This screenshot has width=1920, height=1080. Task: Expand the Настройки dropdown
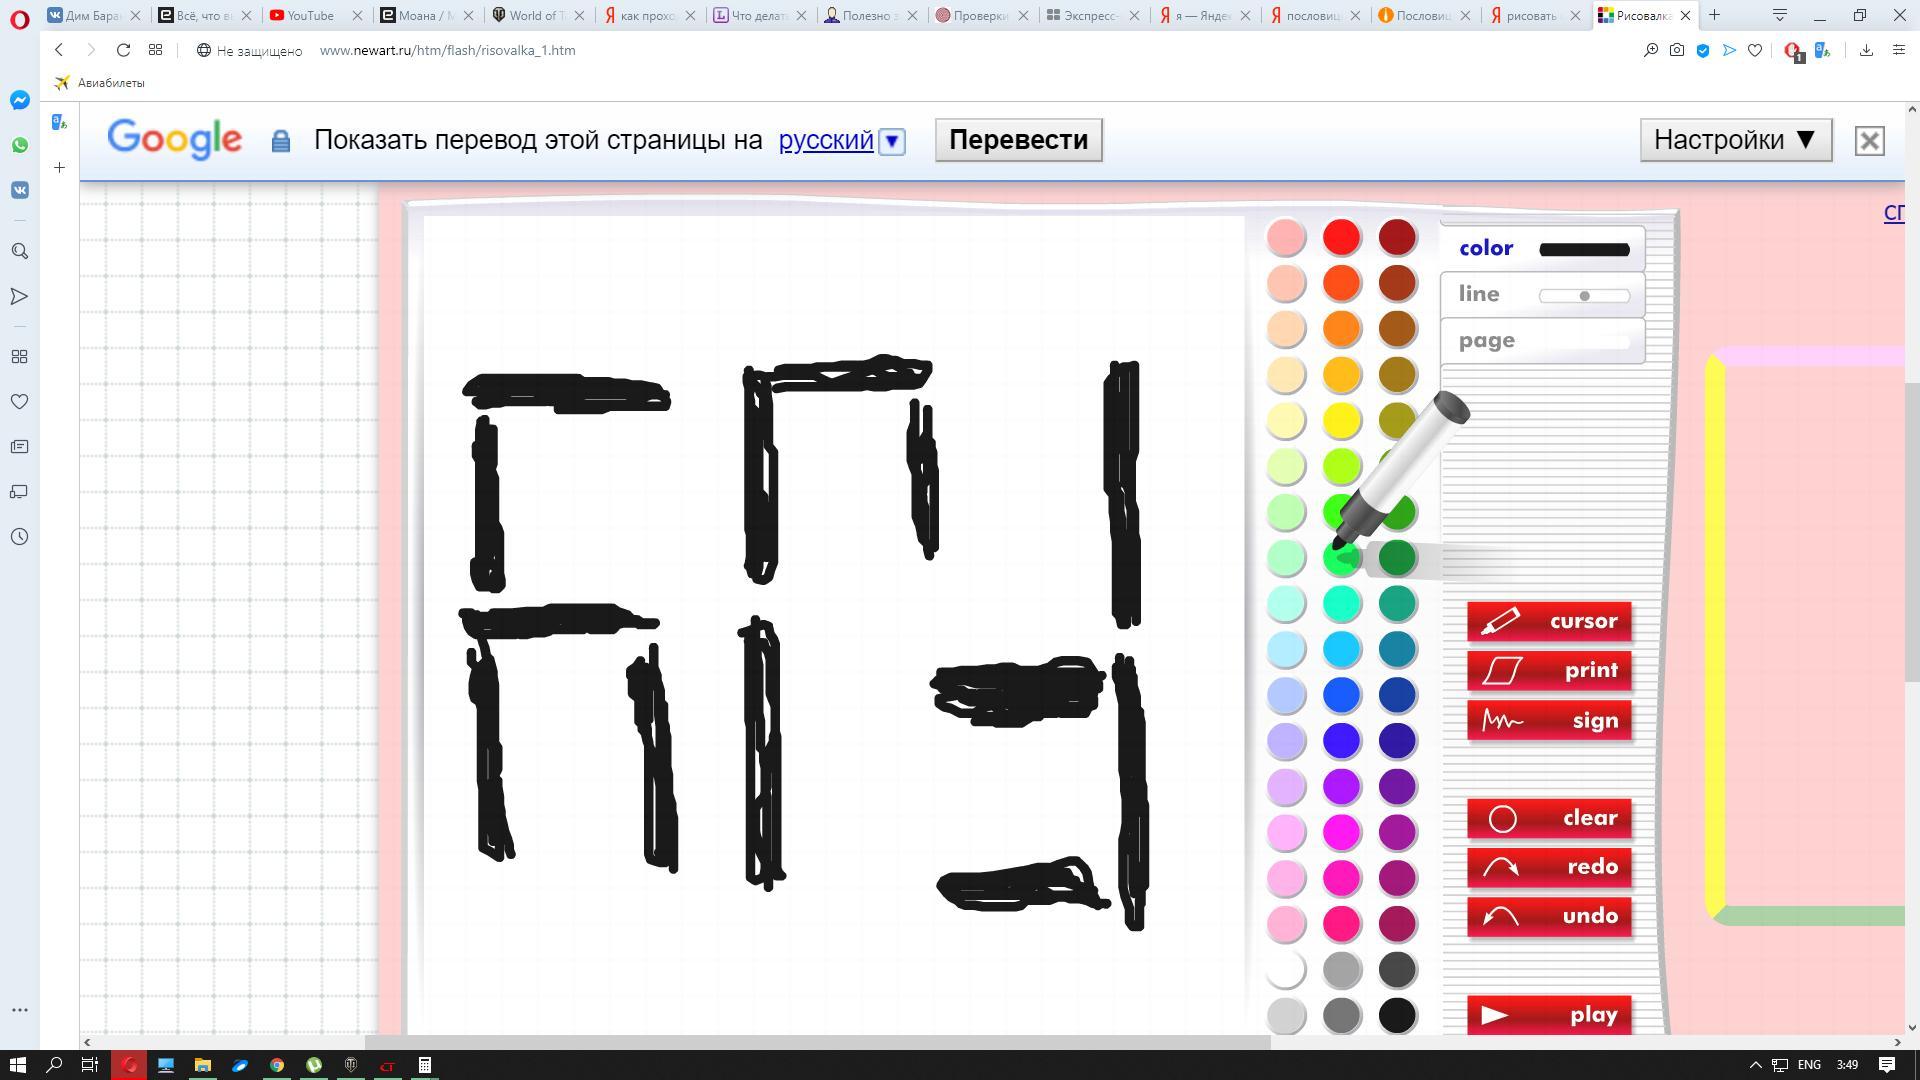click(1735, 140)
